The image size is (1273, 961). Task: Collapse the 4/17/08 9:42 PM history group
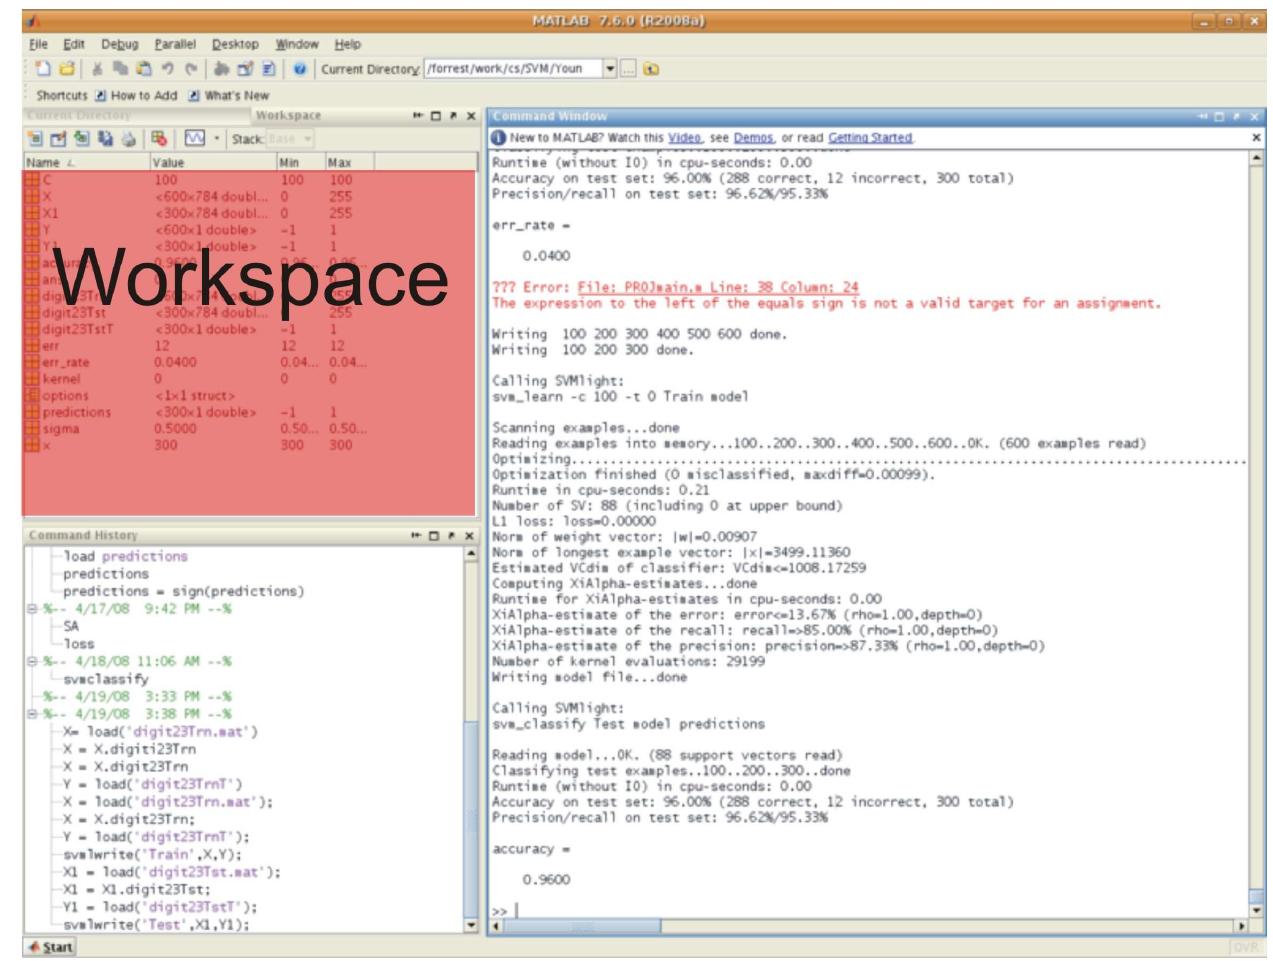(x=32, y=609)
